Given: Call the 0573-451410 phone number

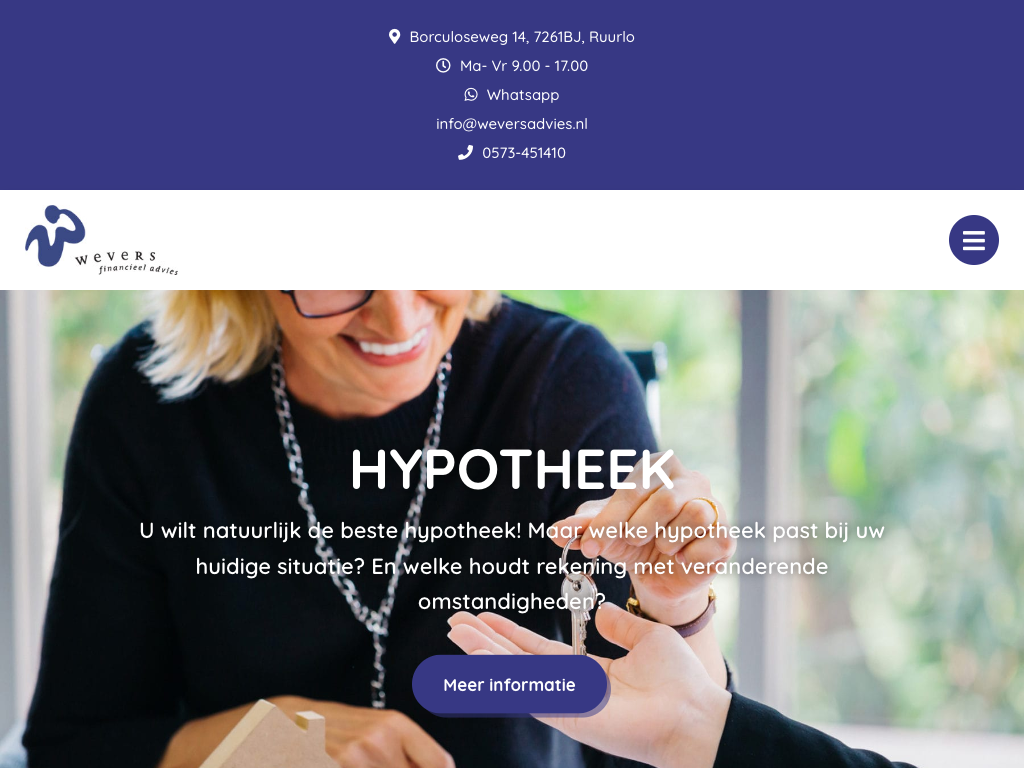Looking at the screenshot, I should (524, 153).
